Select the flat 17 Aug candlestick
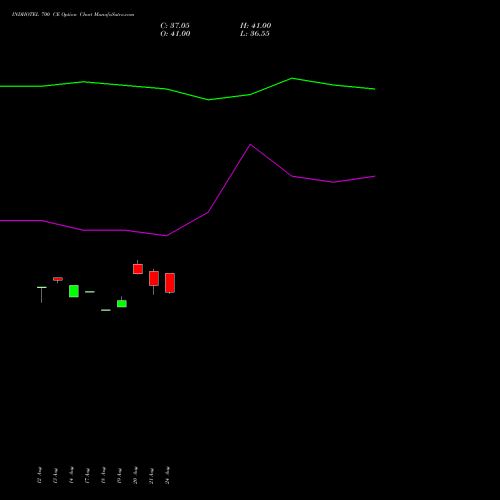 [x=90, y=292]
